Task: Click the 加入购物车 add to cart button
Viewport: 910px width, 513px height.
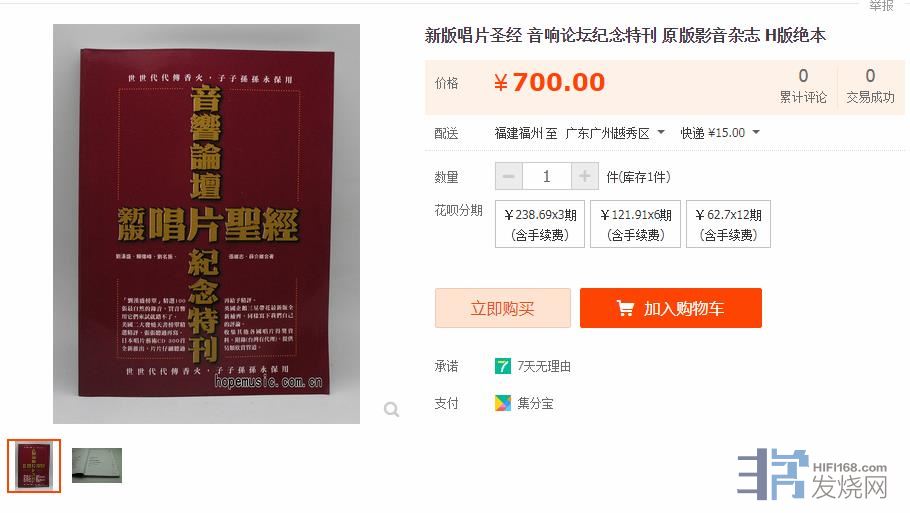Action: pos(671,308)
